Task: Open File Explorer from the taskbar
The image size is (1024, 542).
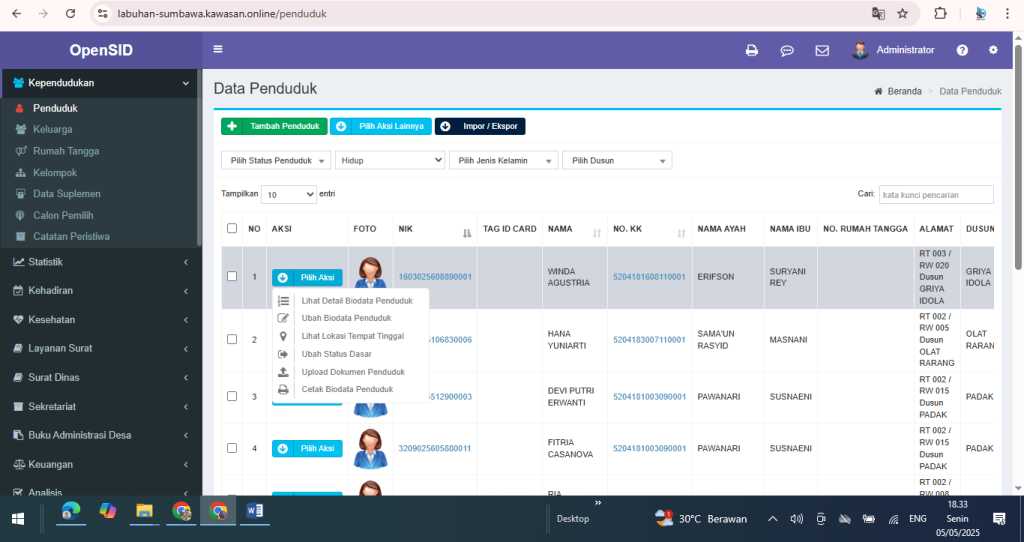Action: pyautogui.click(x=144, y=511)
